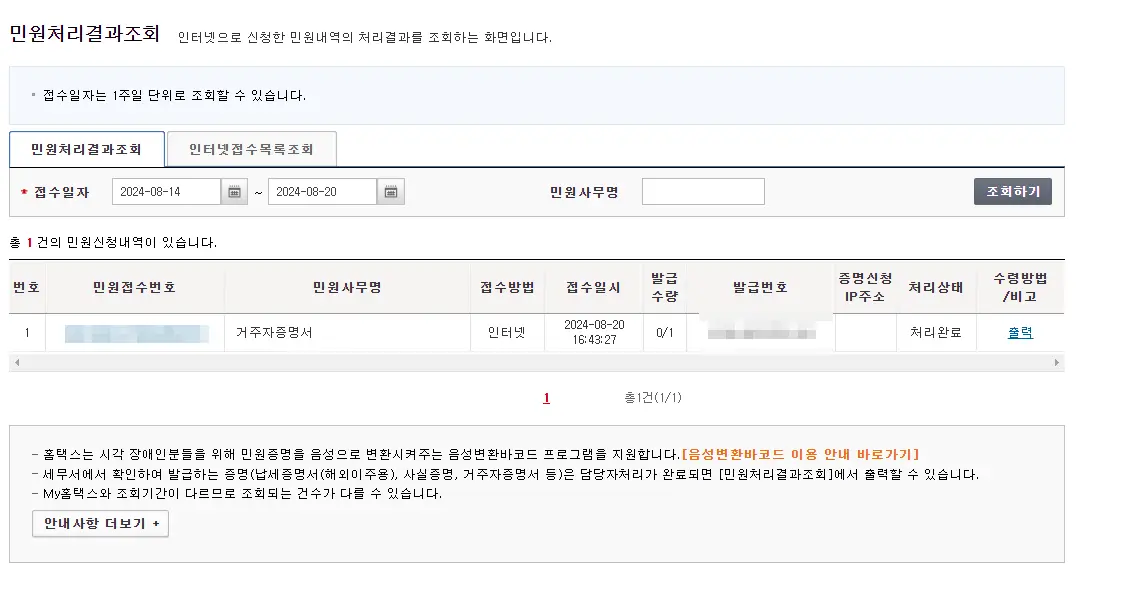The image size is (1132, 589).
Task: Click the 조회하기 search button
Action: tap(1013, 191)
